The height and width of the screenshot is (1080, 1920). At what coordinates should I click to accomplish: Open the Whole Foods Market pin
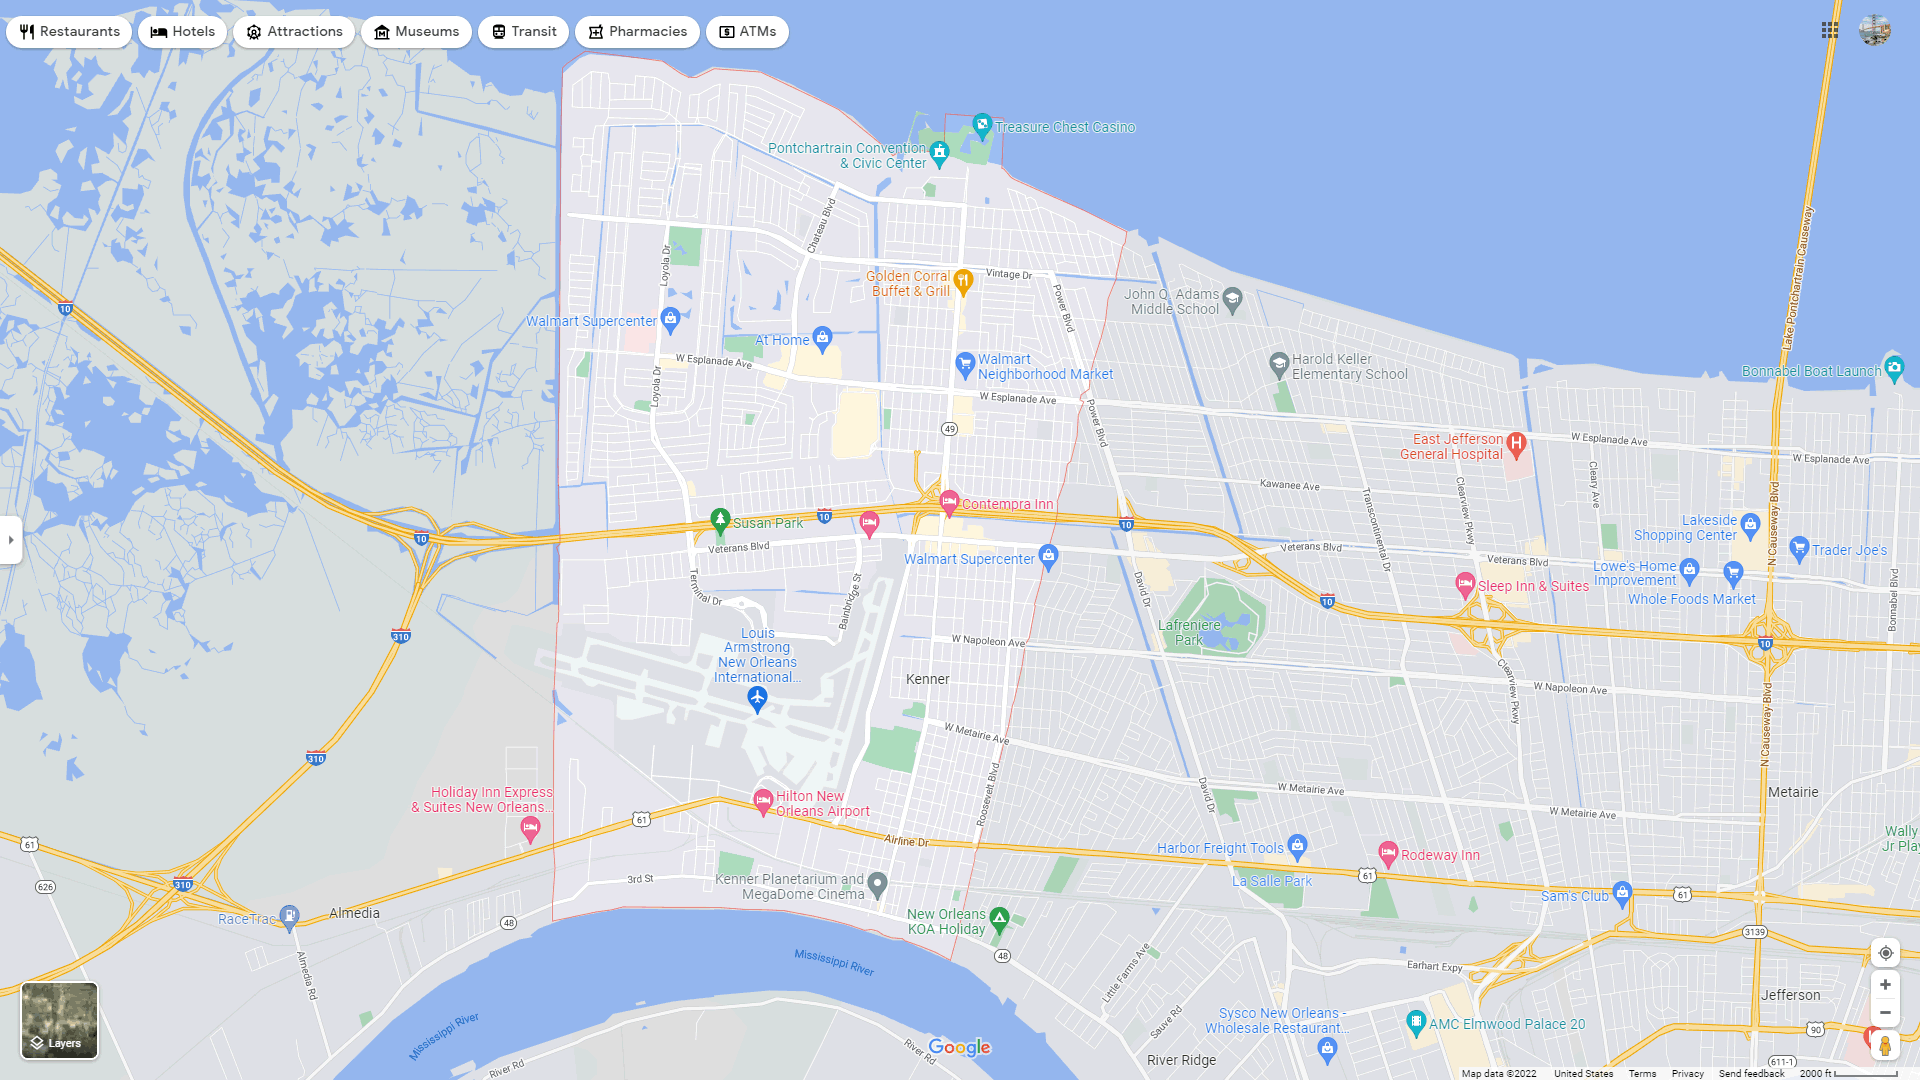point(1734,573)
